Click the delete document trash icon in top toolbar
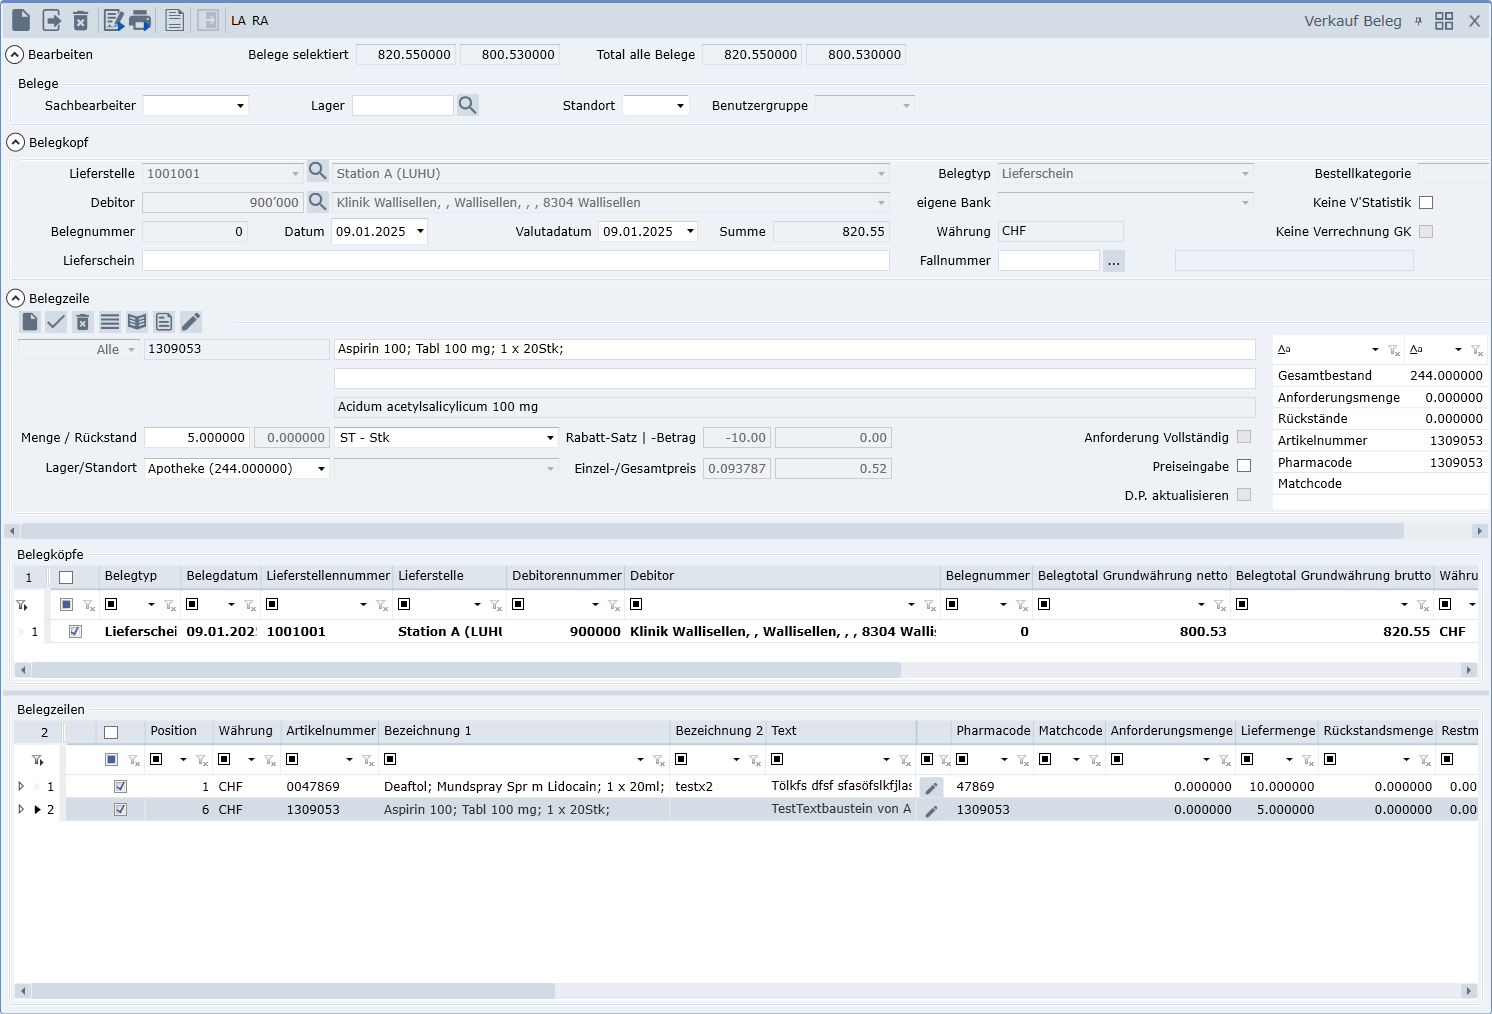 [81, 20]
